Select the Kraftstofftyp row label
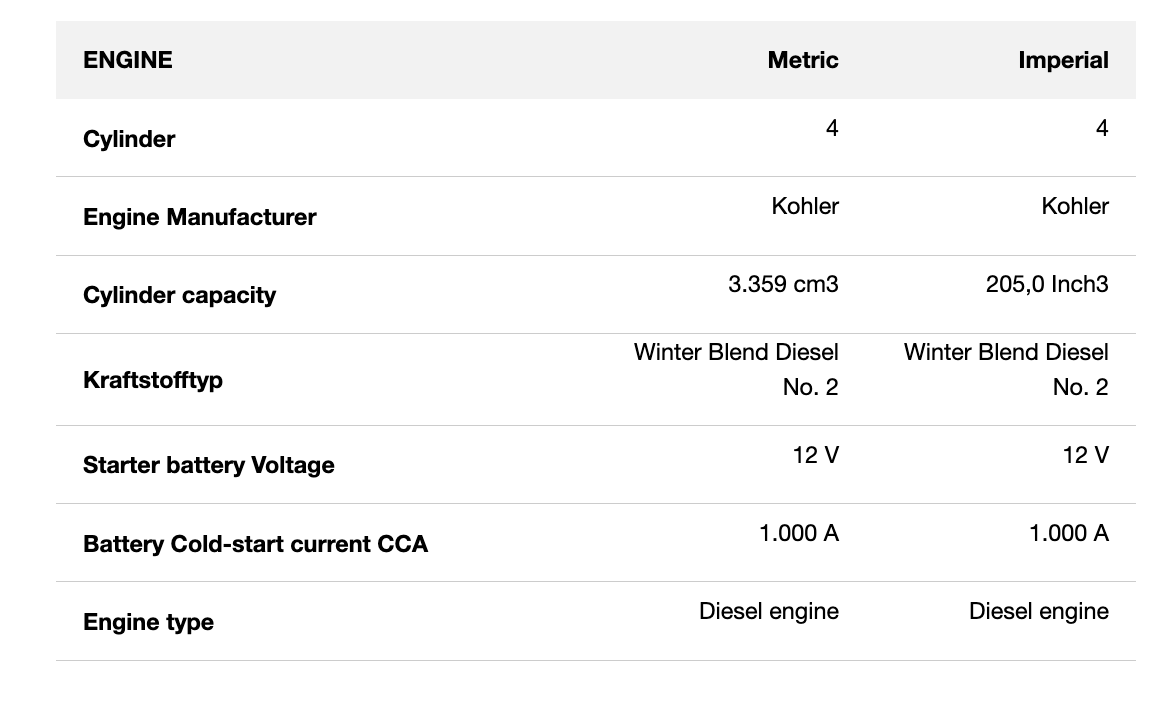 (153, 380)
